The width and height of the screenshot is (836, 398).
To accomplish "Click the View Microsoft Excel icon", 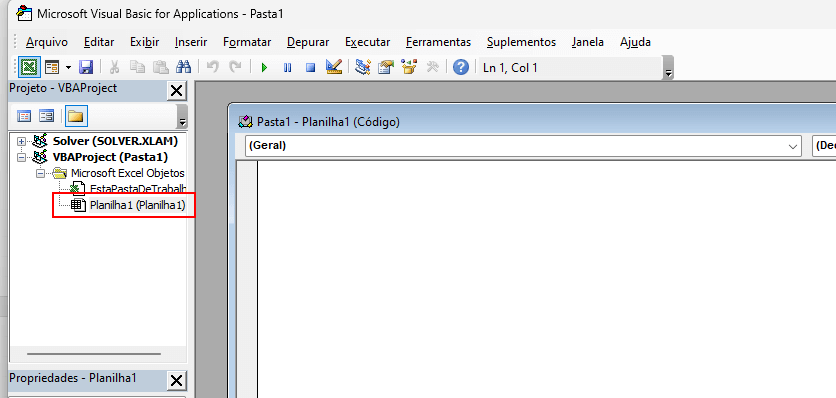I will tap(28, 67).
